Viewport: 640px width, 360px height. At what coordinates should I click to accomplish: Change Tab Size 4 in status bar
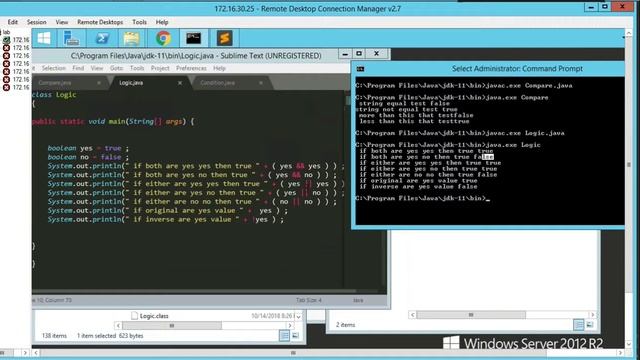[309, 300]
